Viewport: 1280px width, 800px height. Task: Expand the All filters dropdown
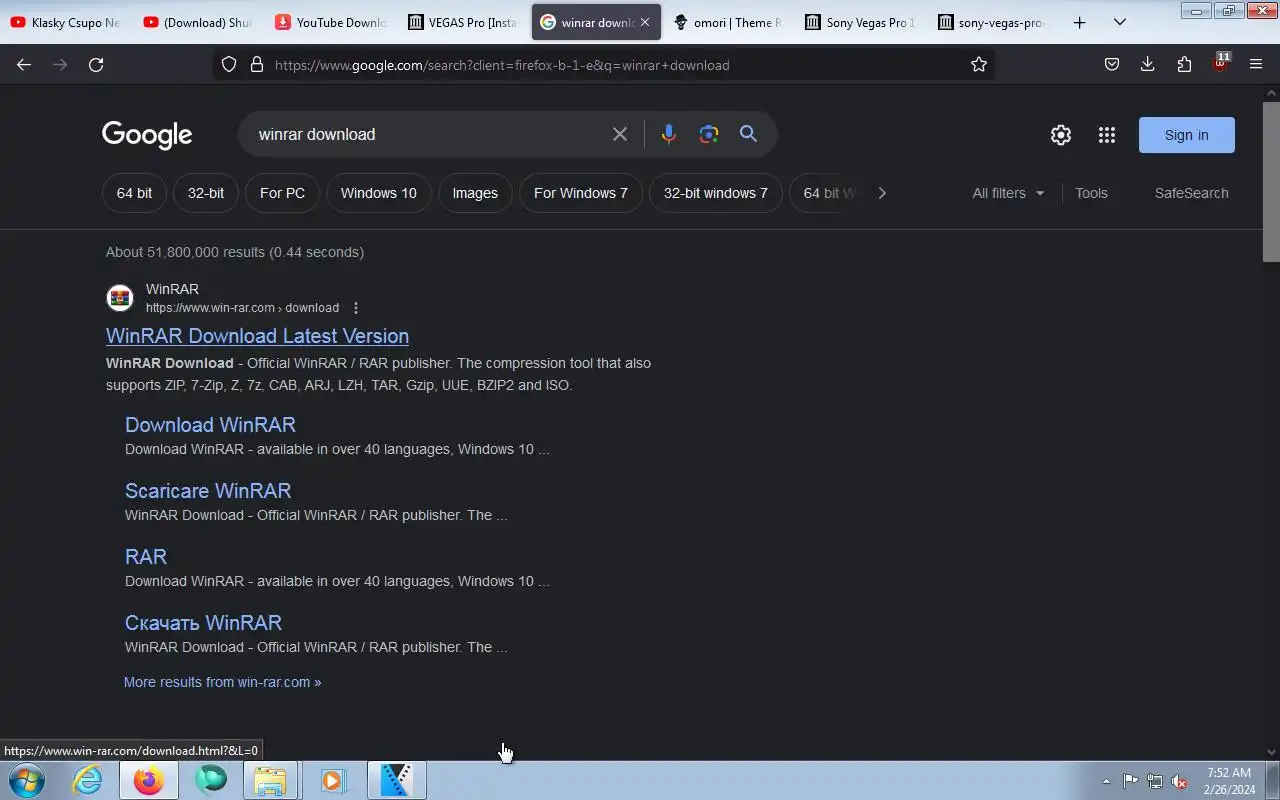[x=1008, y=193]
